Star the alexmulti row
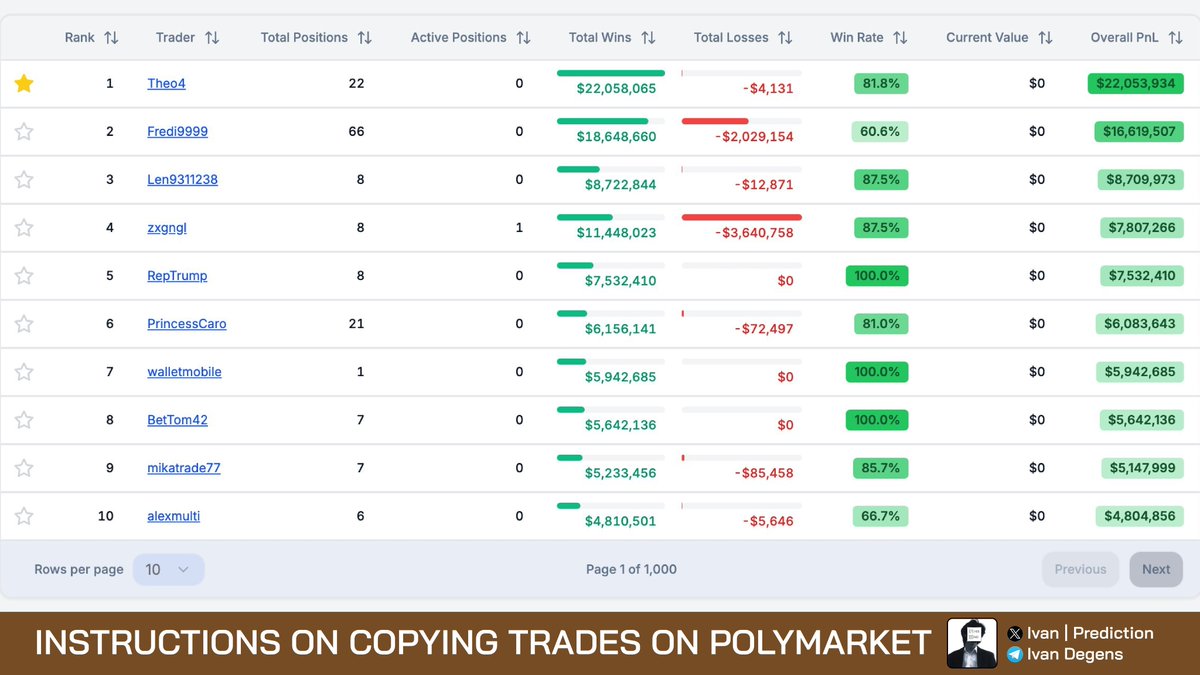This screenshot has width=1200, height=675. coord(24,516)
